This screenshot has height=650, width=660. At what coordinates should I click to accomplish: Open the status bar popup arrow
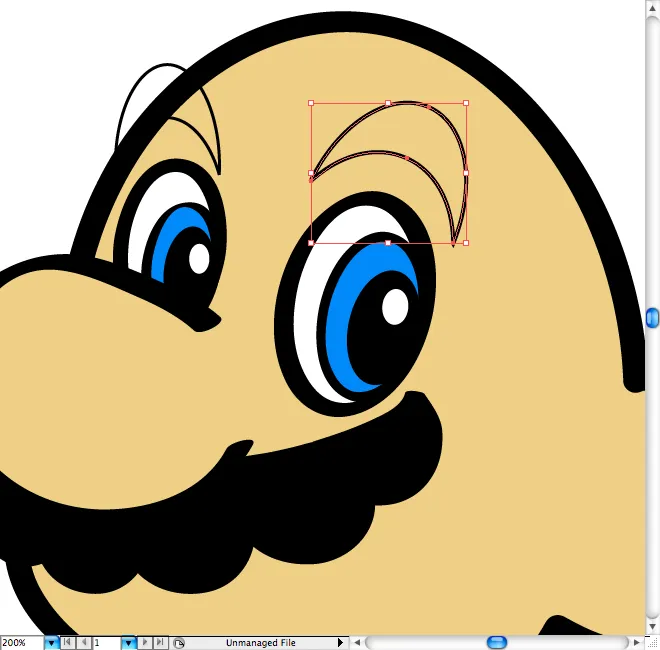point(341,643)
